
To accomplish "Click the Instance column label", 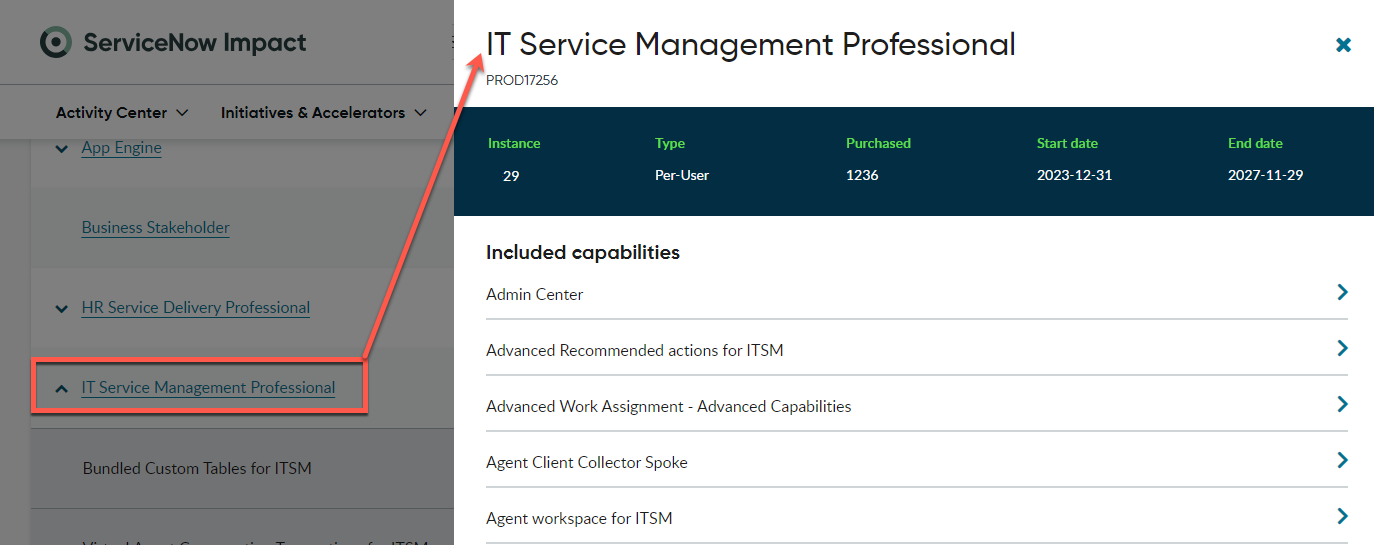I will click(x=514, y=143).
